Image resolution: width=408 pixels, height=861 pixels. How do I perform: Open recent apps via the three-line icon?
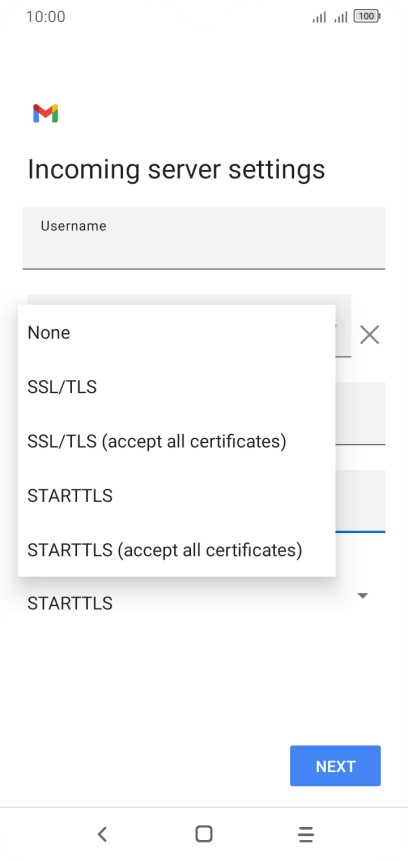point(306,834)
